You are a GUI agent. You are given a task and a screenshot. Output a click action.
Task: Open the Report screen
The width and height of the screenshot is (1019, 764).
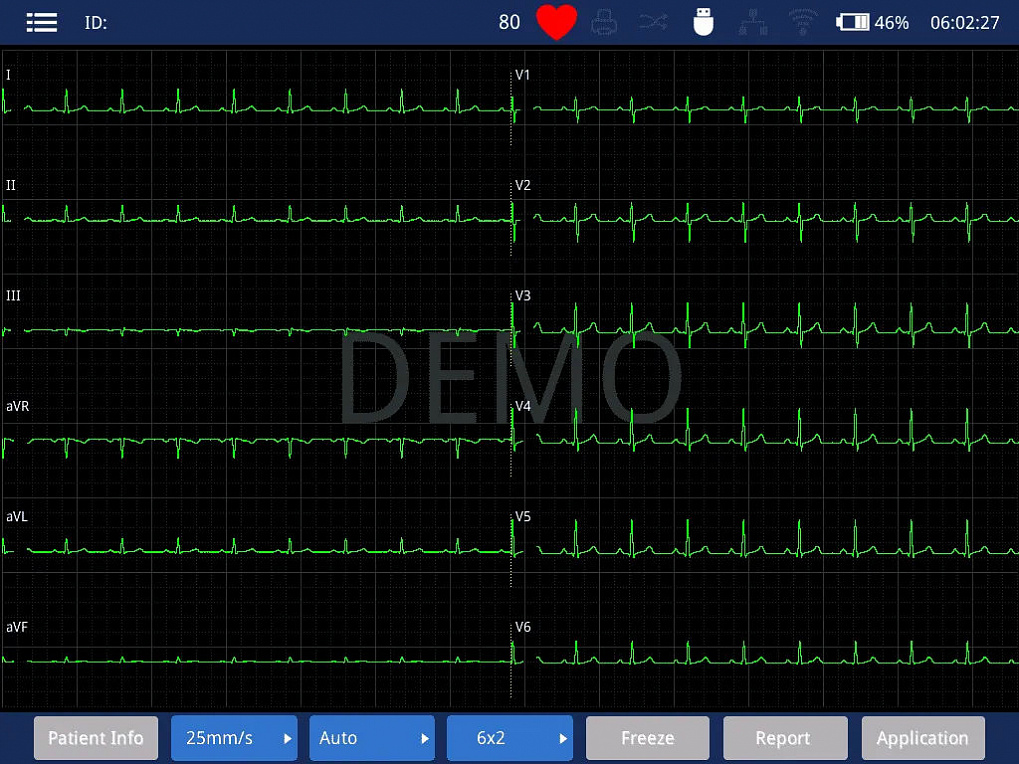(785, 738)
